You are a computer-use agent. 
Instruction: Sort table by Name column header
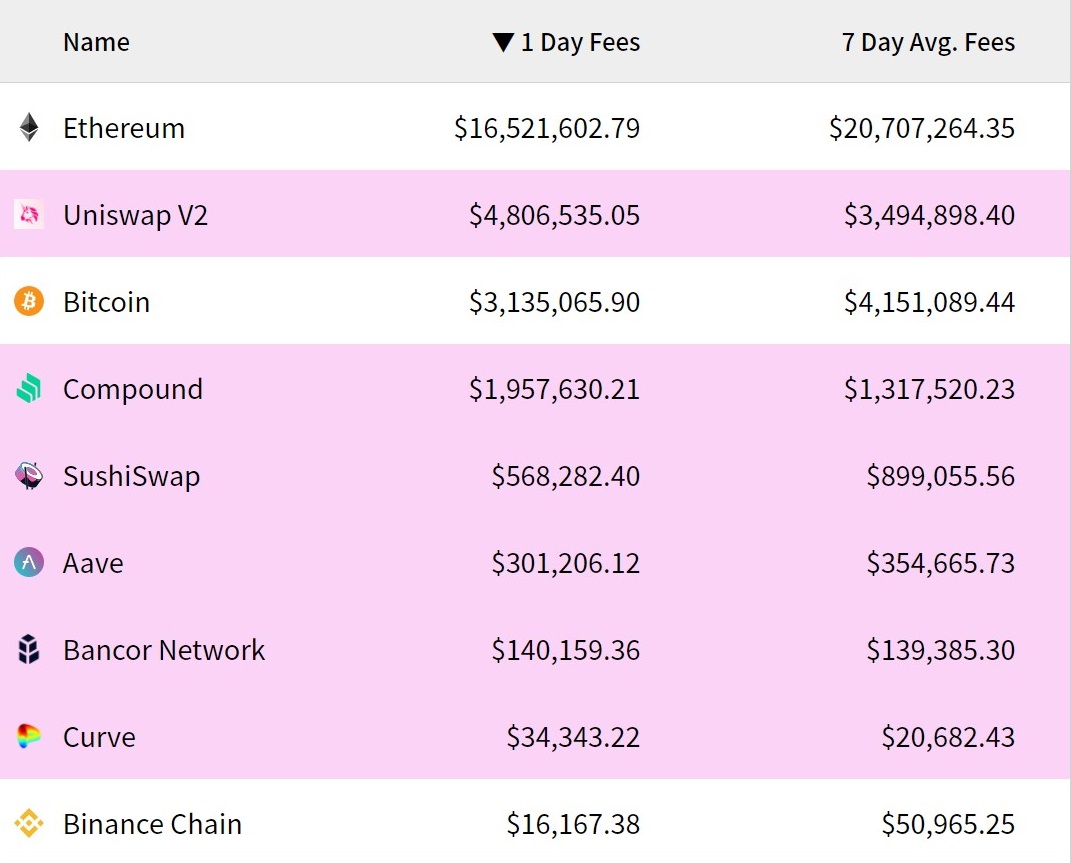tap(96, 43)
